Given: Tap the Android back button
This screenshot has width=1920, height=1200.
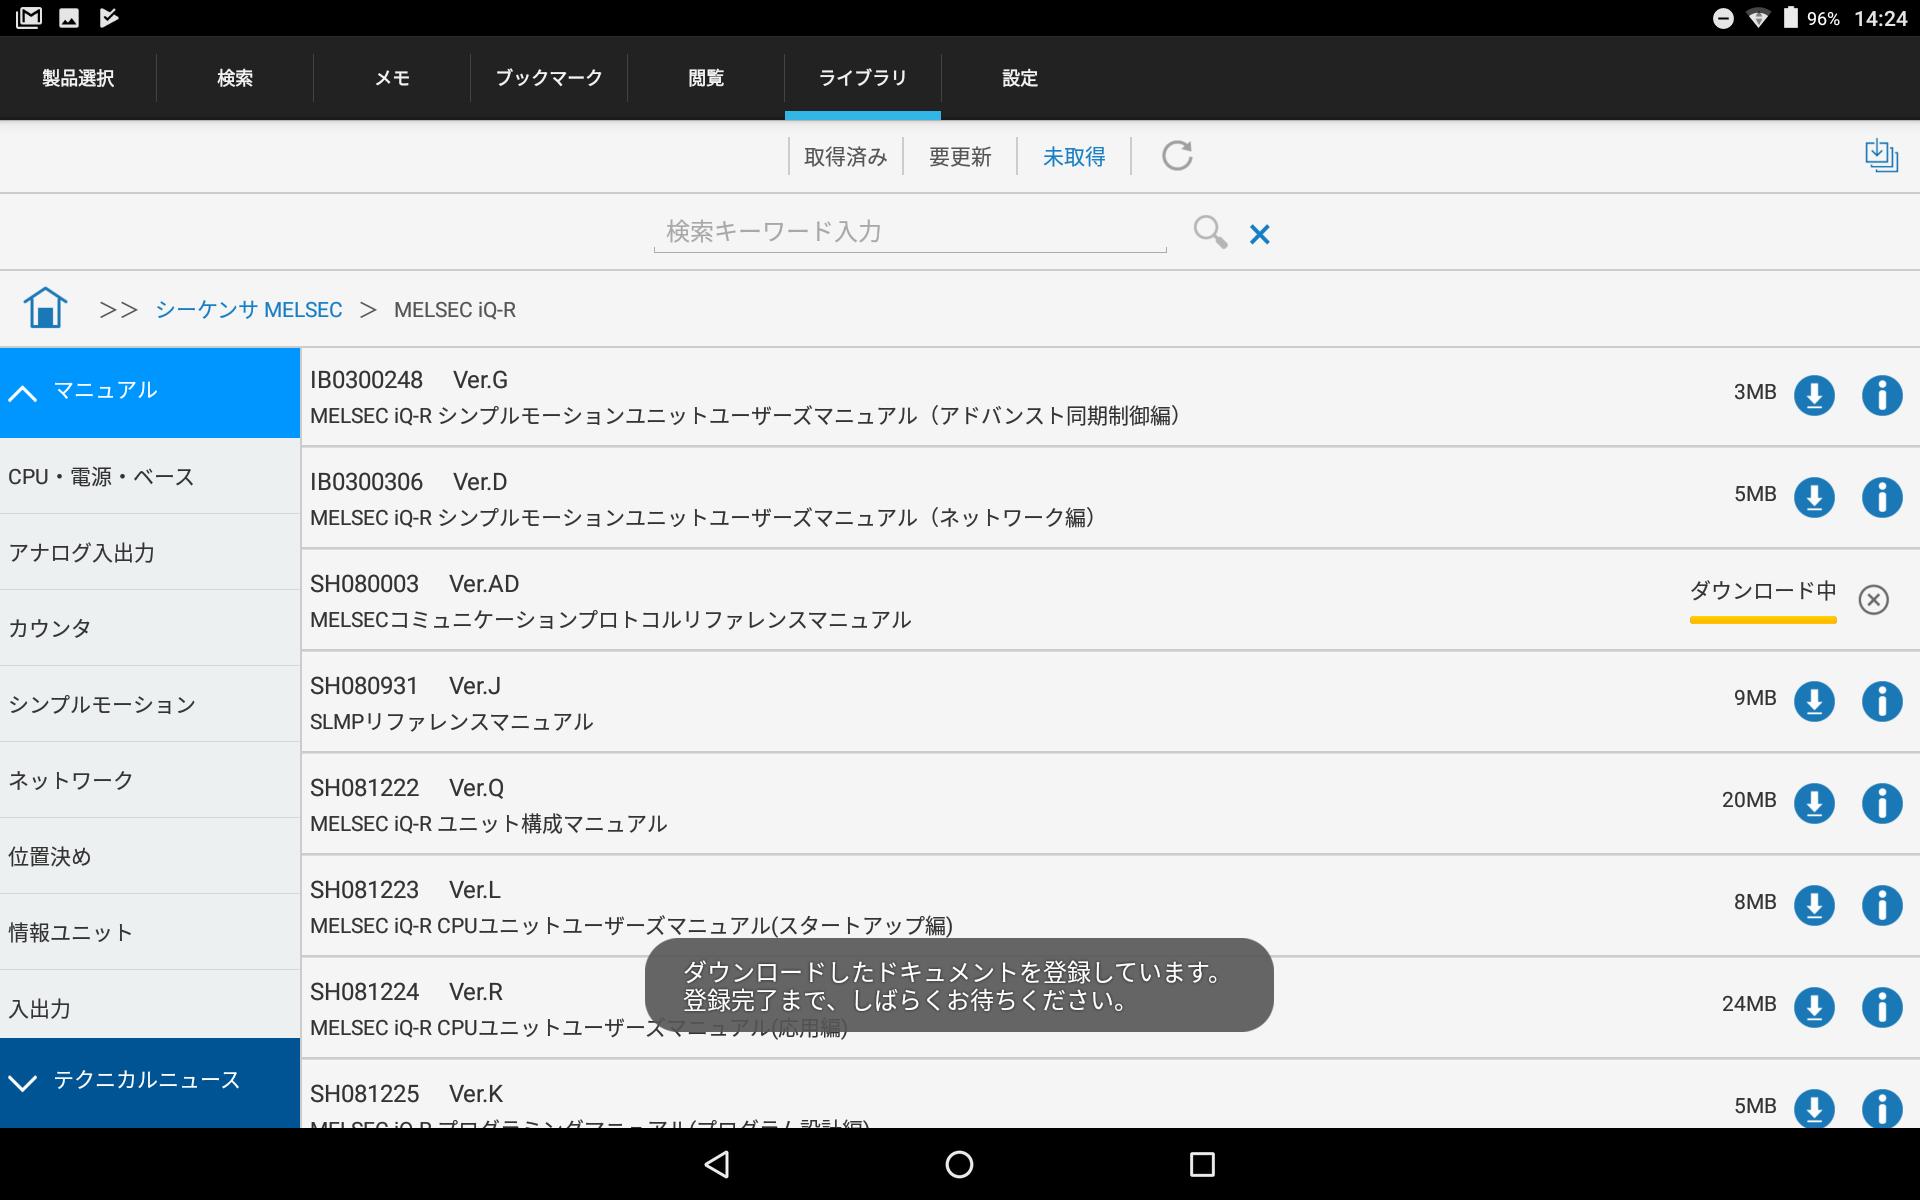Looking at the screenshot, I should click(716, 1164).
